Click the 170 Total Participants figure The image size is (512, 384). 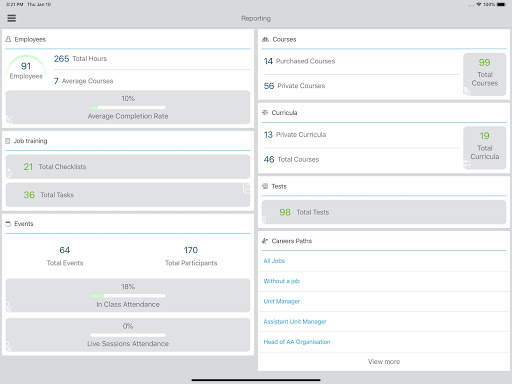(x=191, y=256)
